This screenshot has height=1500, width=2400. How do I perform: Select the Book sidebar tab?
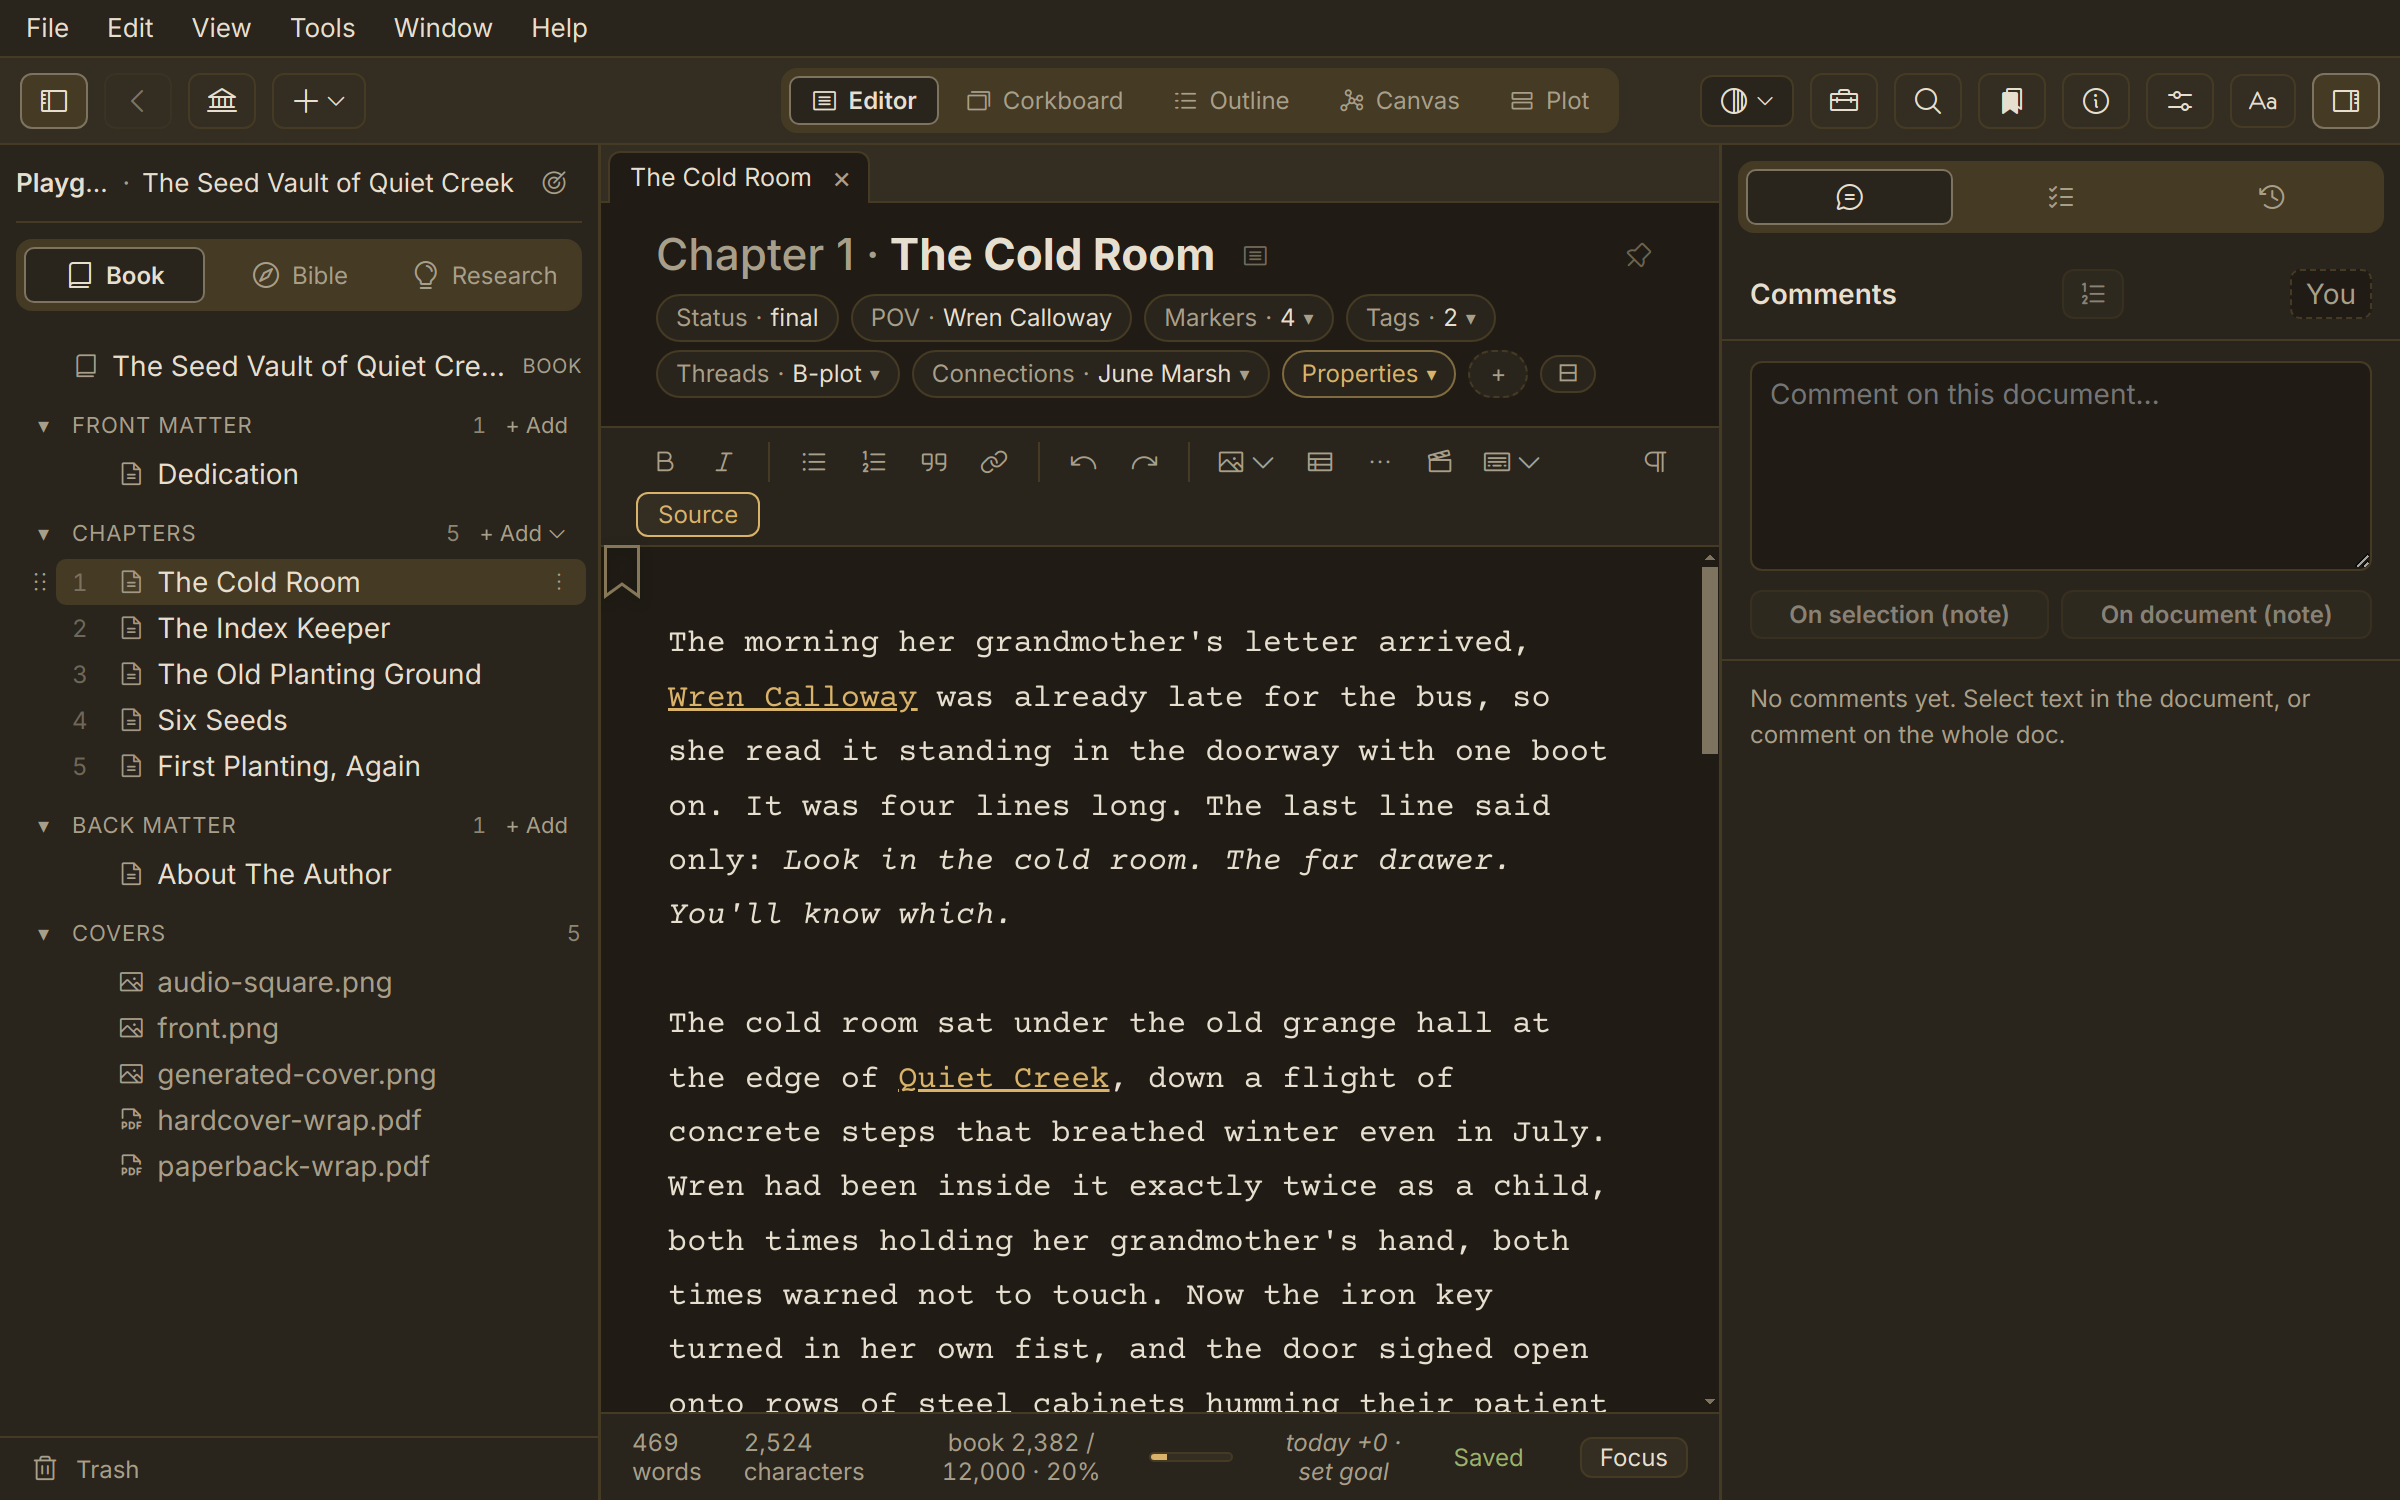tap(115, 275)
